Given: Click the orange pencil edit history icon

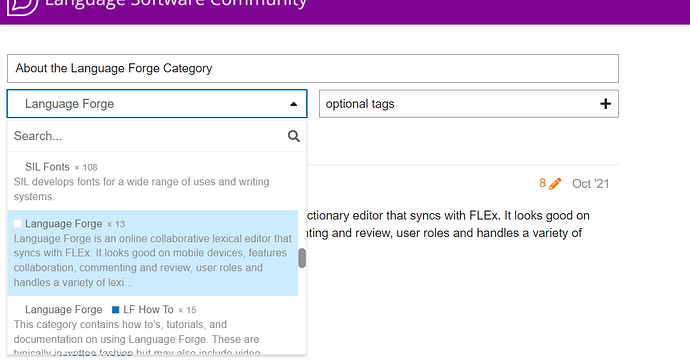Looking at the screenshot, I should pyautogui.click(x=555, y=184).
